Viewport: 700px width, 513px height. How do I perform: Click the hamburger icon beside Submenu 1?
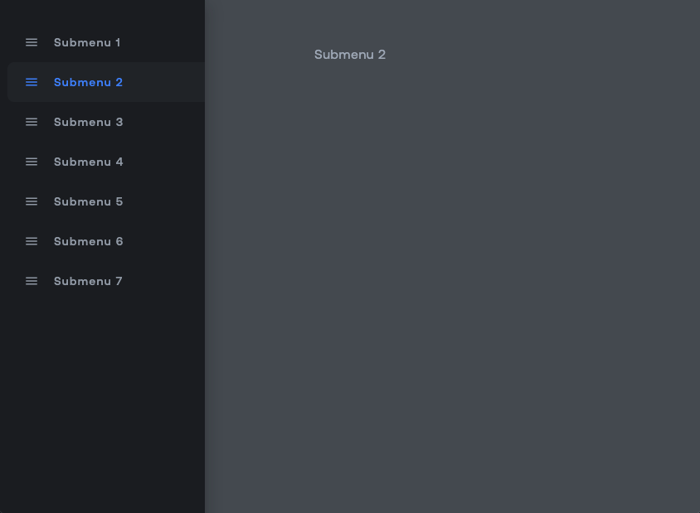point(31,42)
